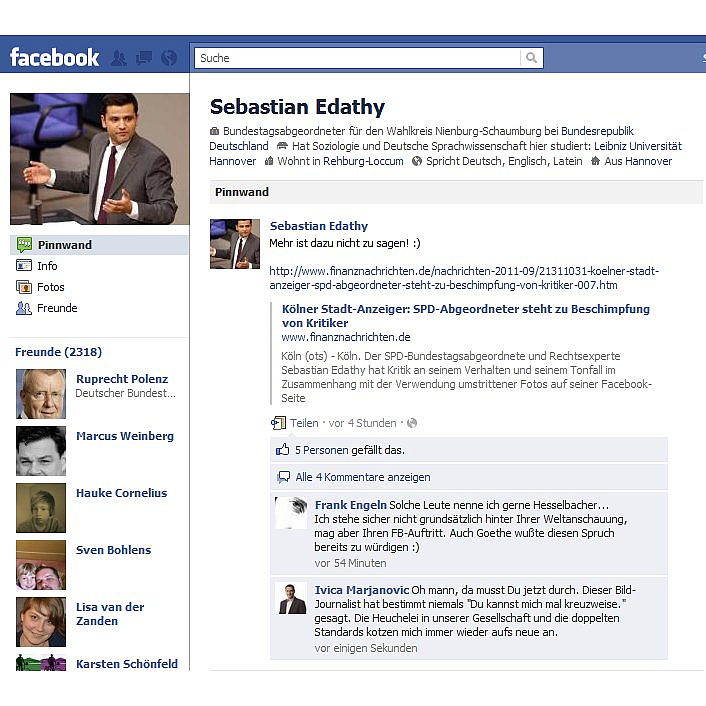The width and height of the screenshot is (706, 706).
Task: Open the Freunde (2318) list link
Action: click(x=59, y=352)
